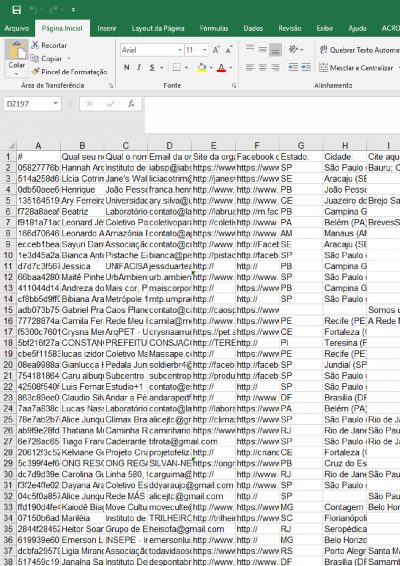This screenshot has height=566, width=400.
Task: Click the confirm checkmark in formula bar
Action: 110,104
